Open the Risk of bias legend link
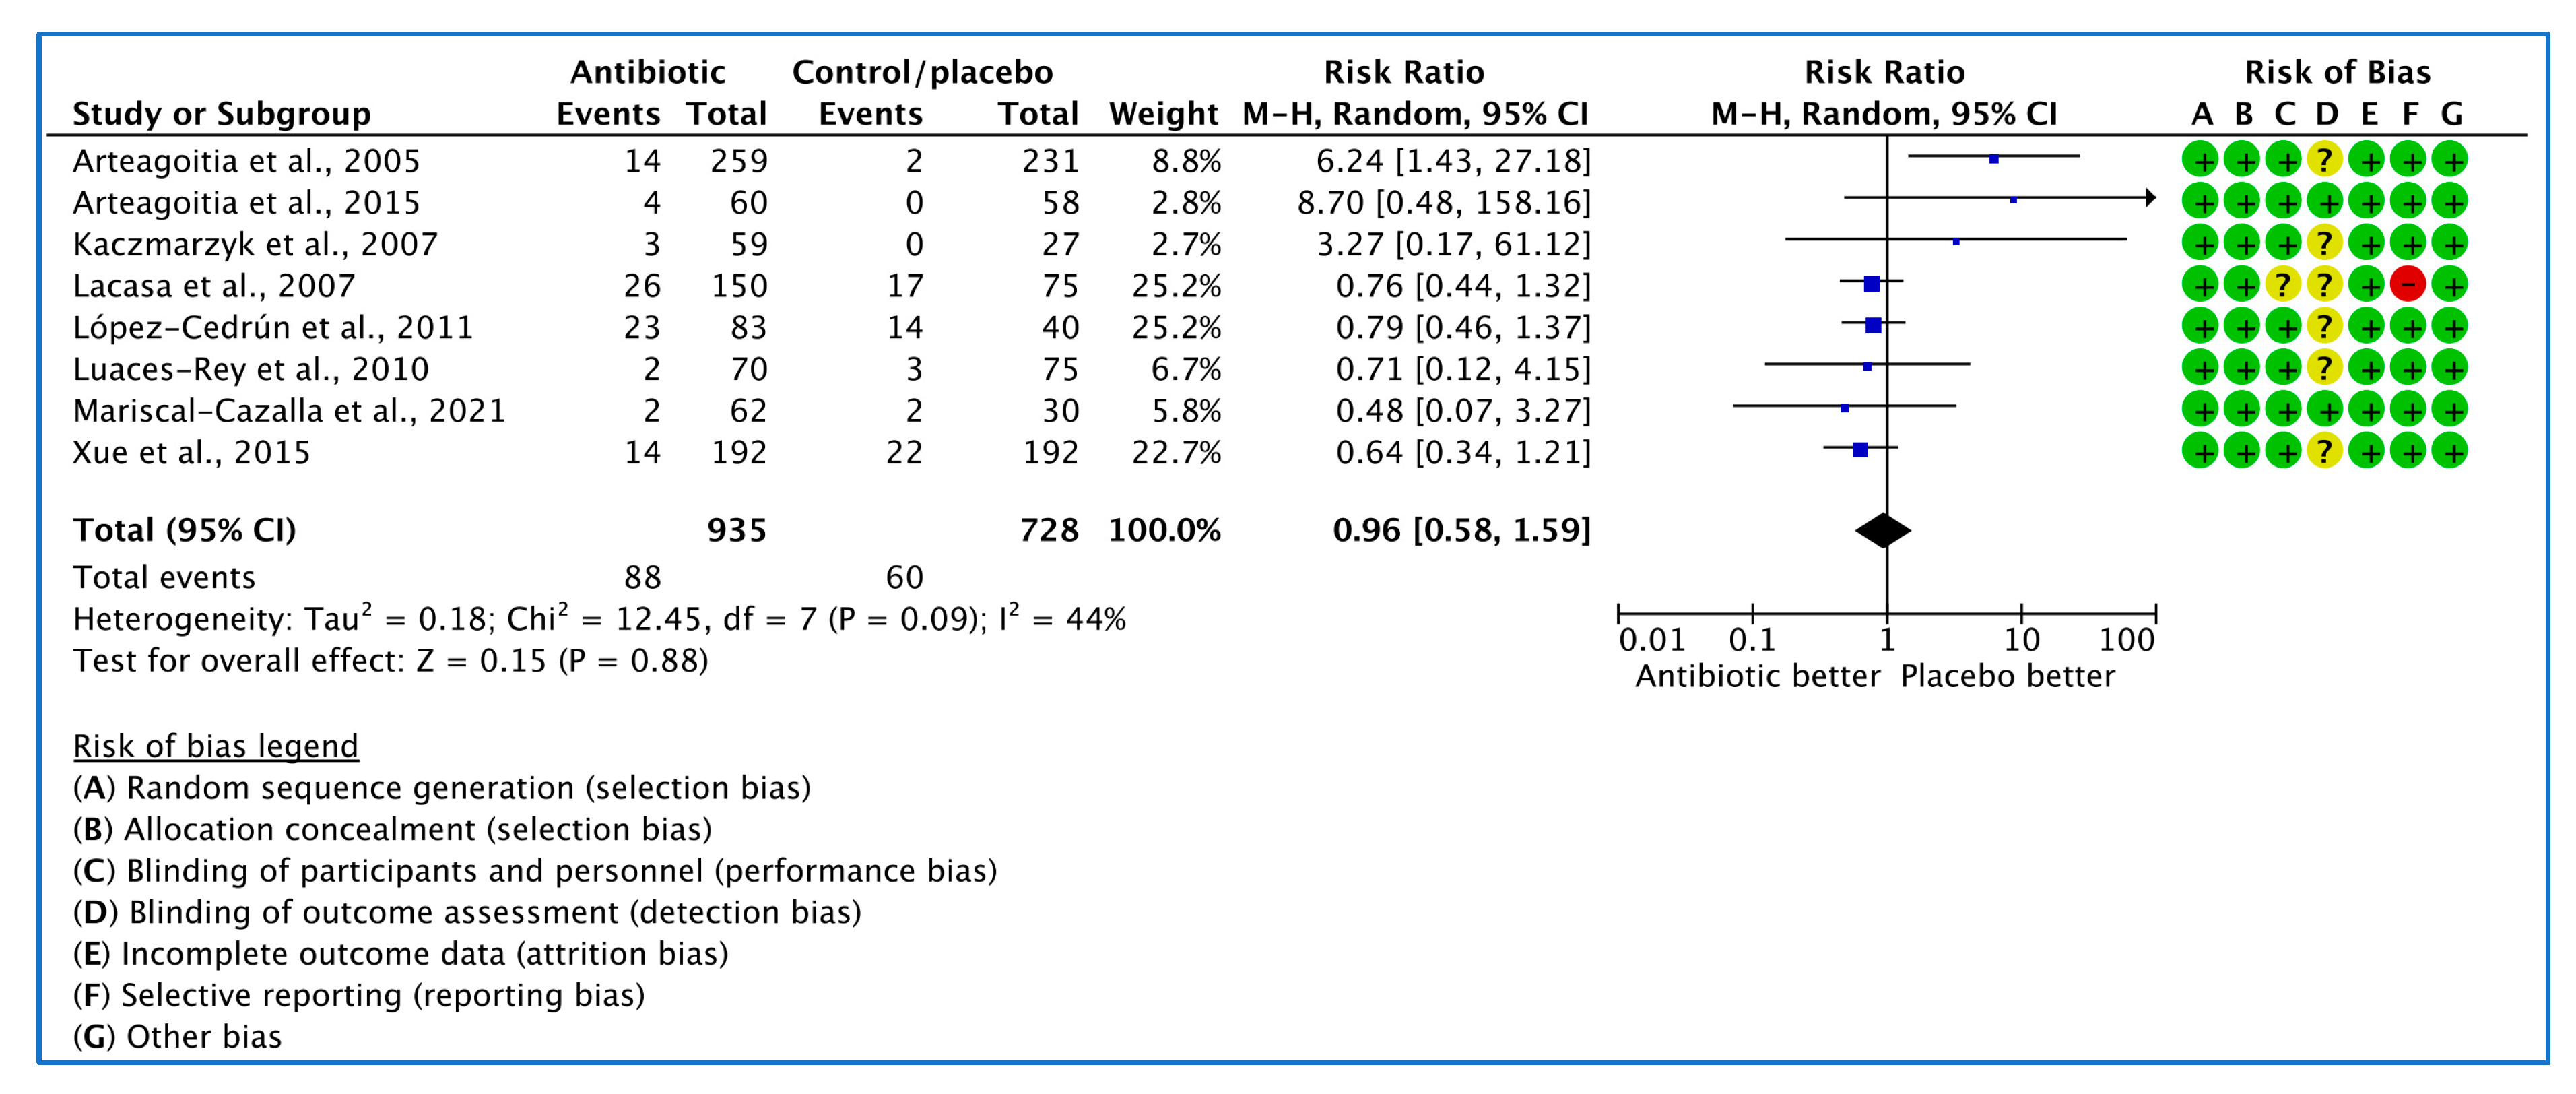Viewport: 2576px width, 1094px height. pos(215,746)
